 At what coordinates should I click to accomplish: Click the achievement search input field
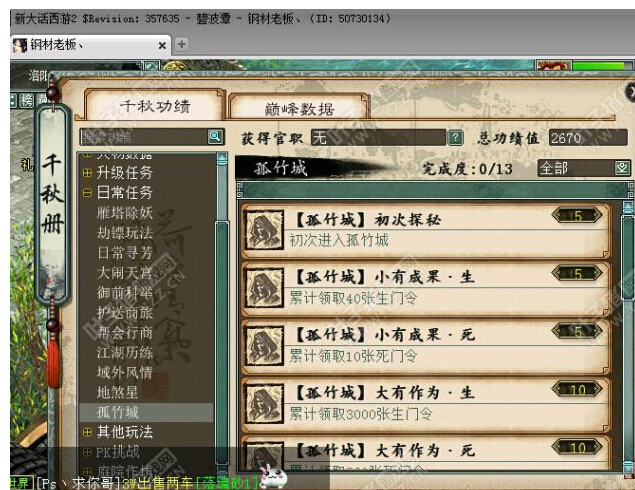[x=144, y=137]
